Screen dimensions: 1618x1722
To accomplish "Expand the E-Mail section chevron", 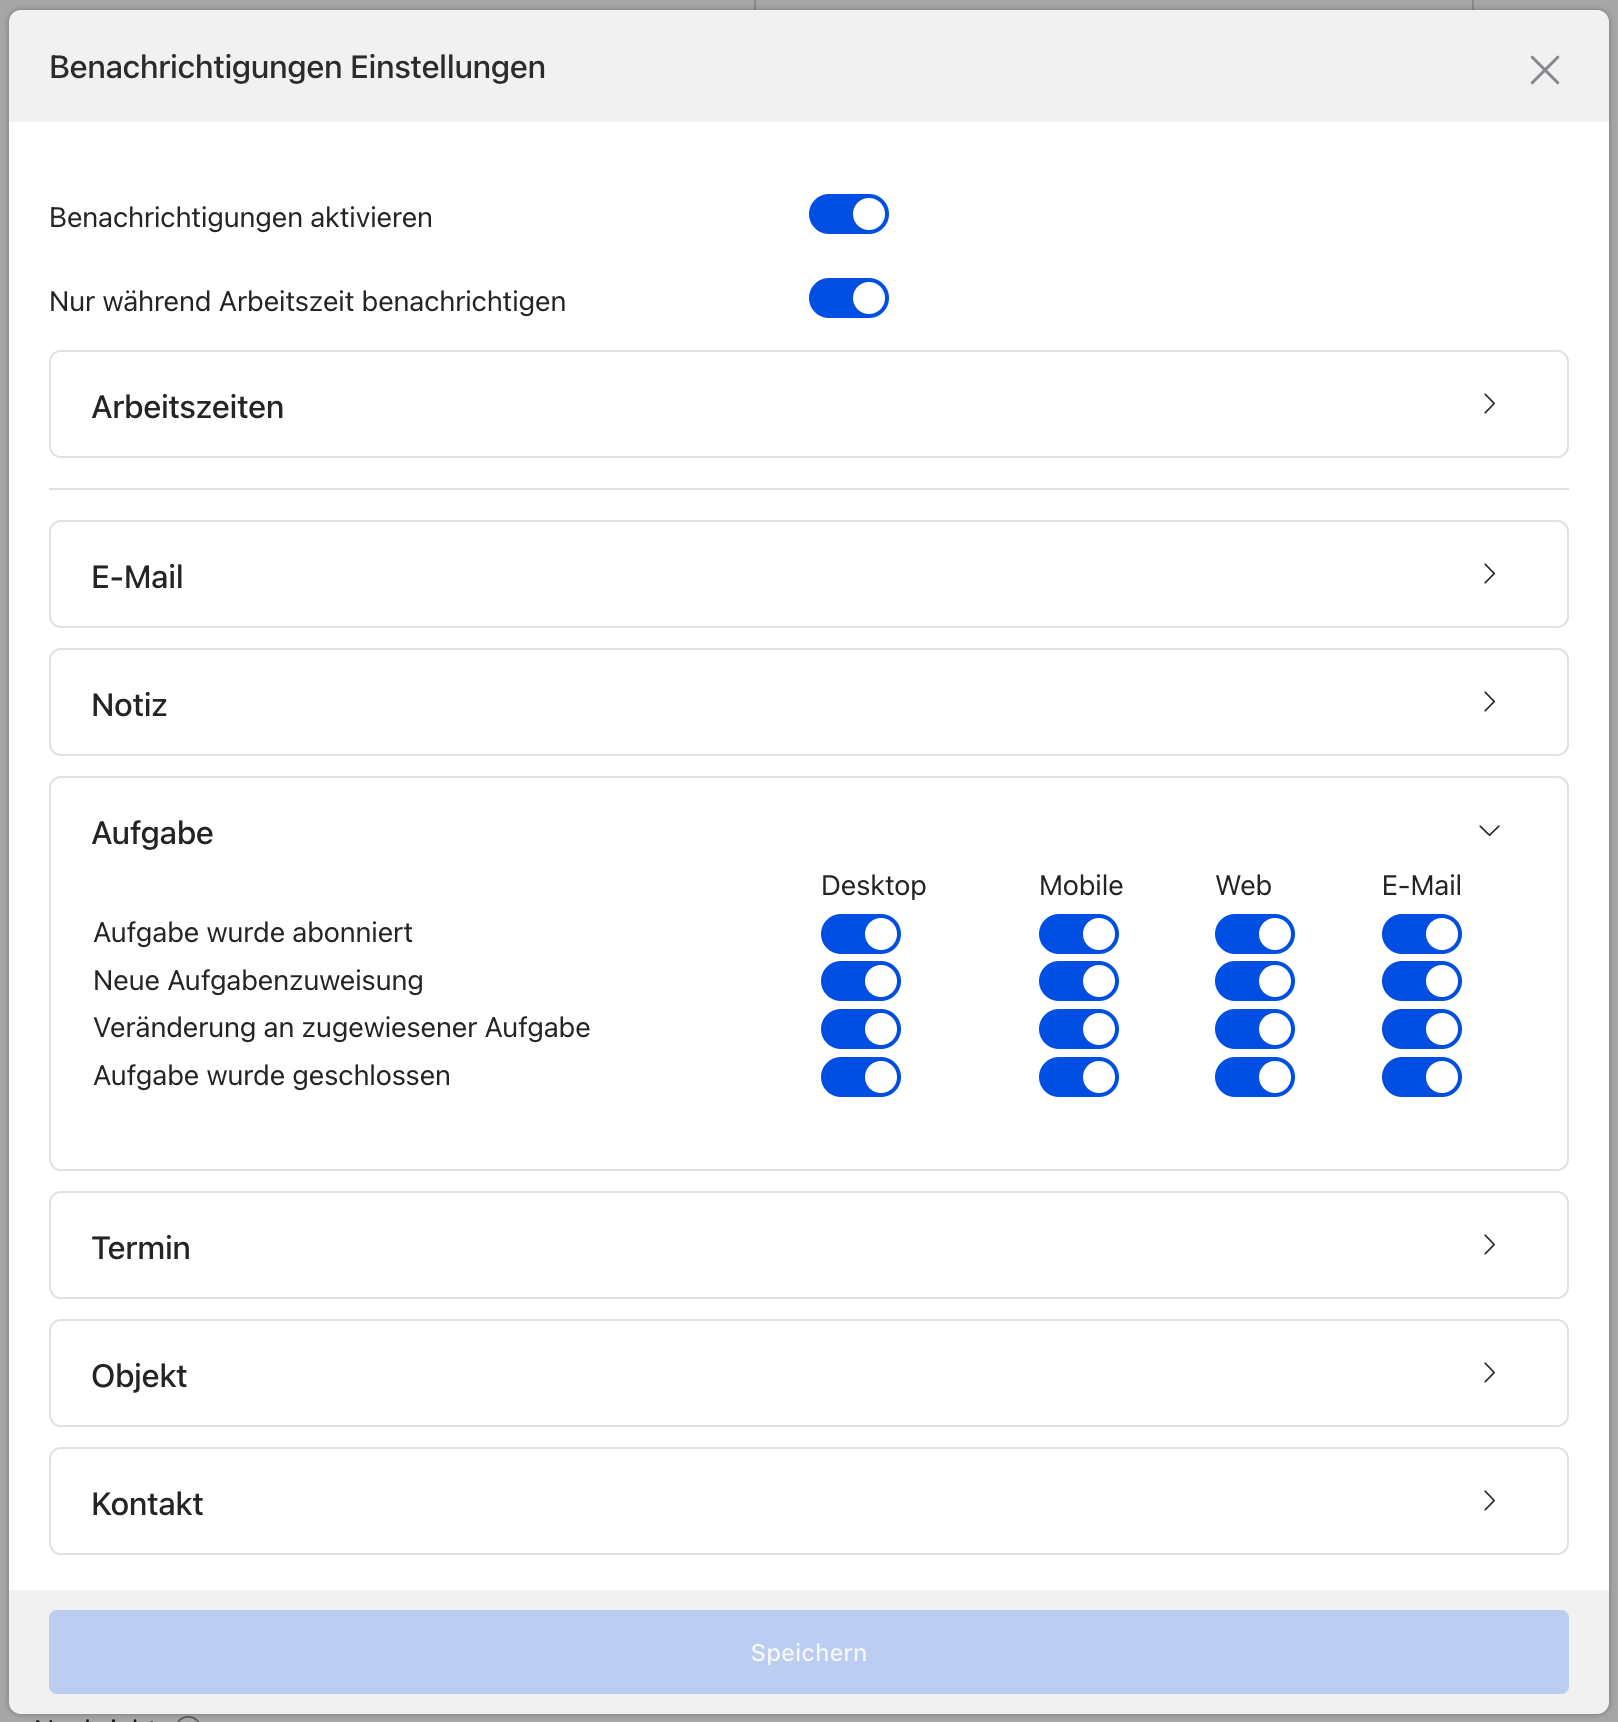I will (x=1489, y=574).
